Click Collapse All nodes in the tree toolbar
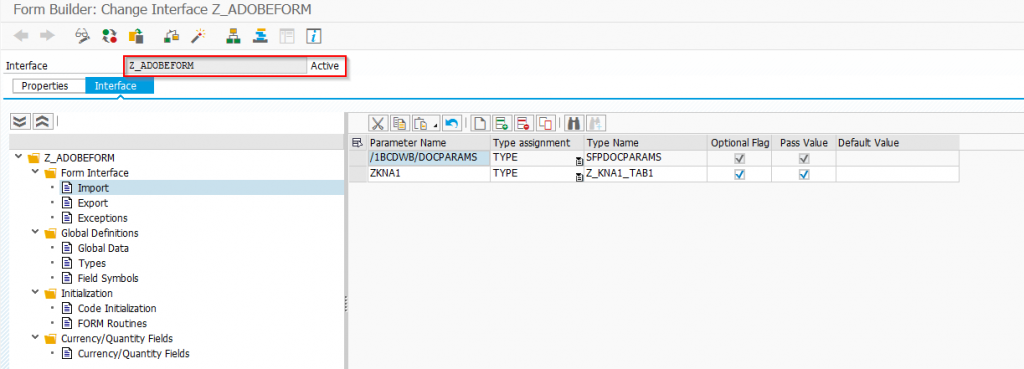This screenshot has height=369, width=1024. coord(42,121)
